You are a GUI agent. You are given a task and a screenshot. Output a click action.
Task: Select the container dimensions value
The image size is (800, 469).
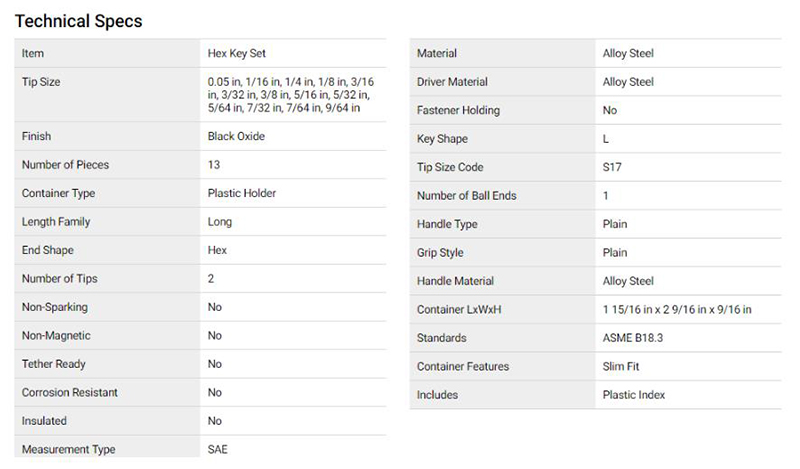[677, 310]
